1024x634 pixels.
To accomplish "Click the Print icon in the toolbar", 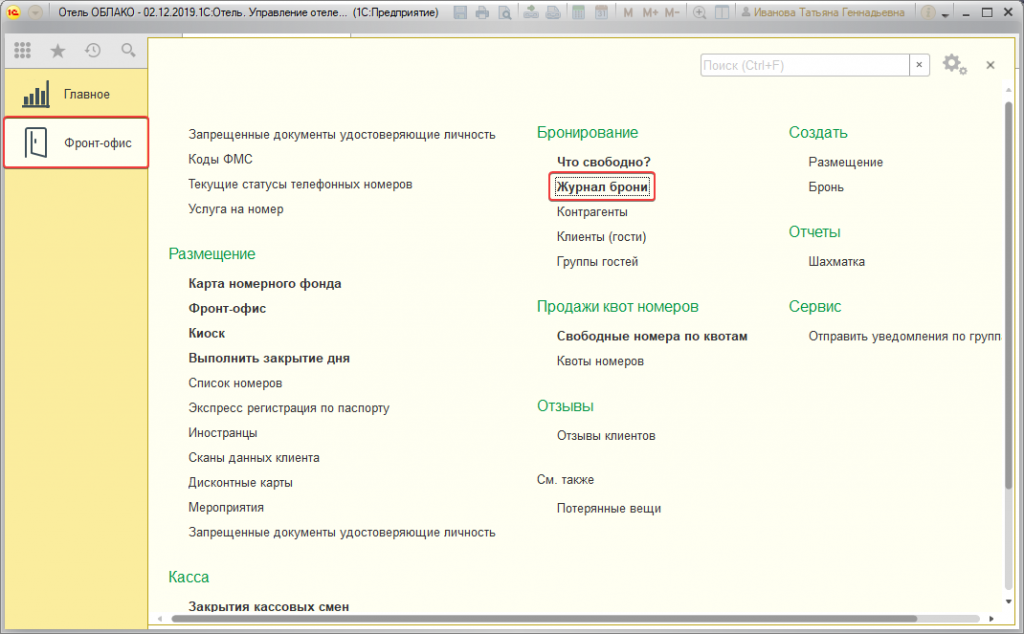I will pos(483,11).
